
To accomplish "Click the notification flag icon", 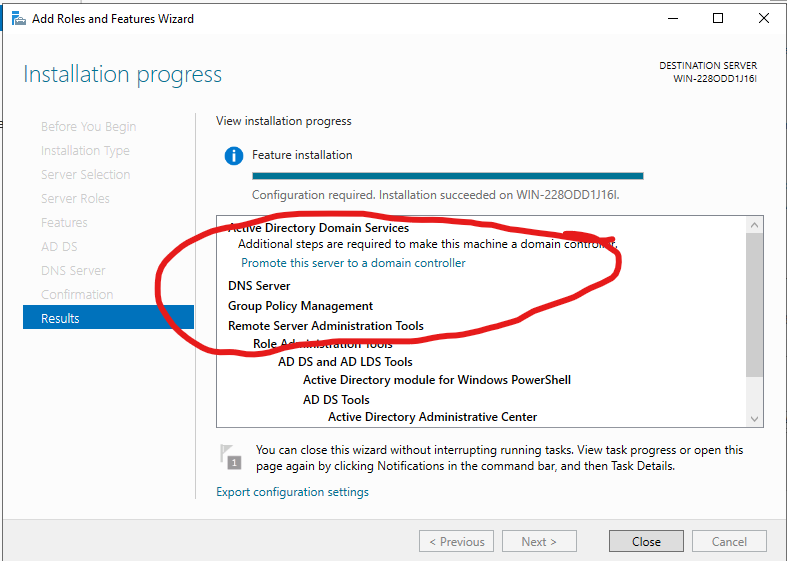I will [x=231, y=457].
